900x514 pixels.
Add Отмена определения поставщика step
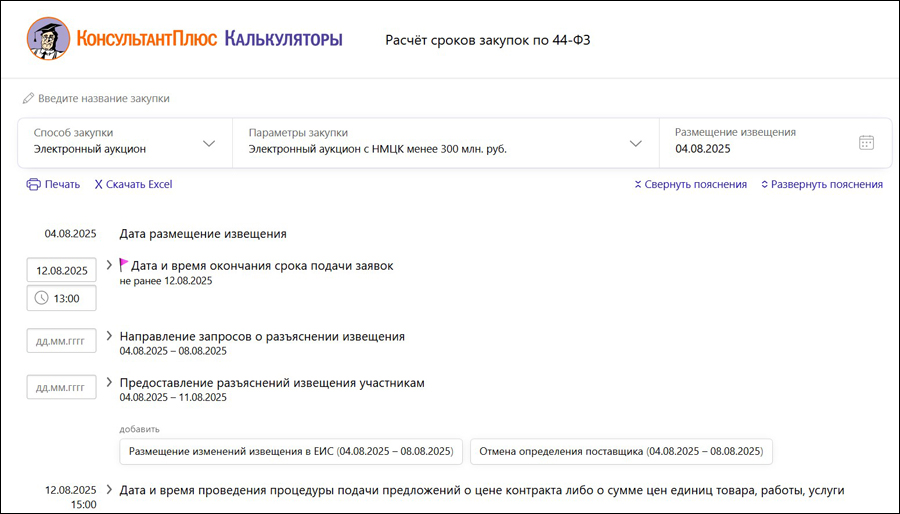(621, 451)
